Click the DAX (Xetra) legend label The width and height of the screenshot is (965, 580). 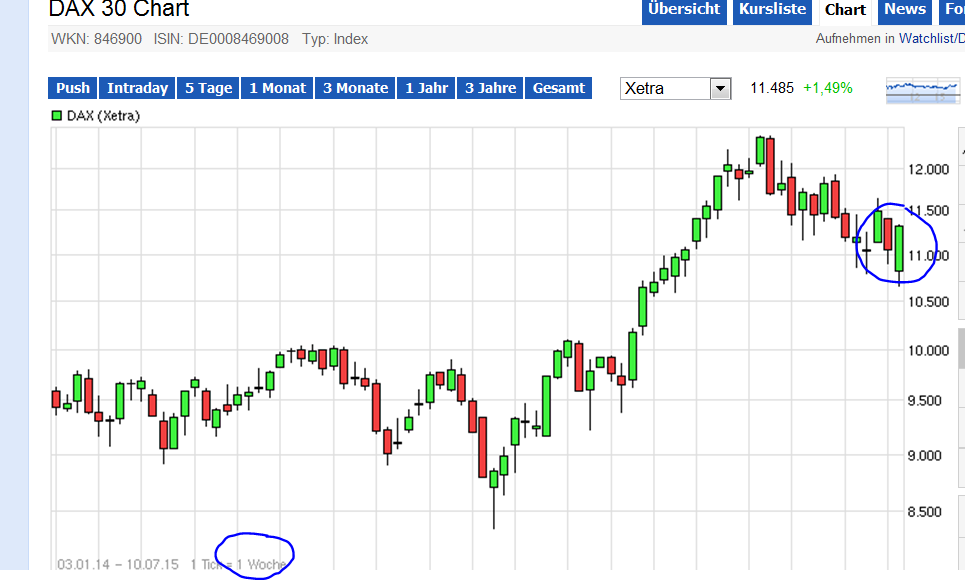coord(103,116)
